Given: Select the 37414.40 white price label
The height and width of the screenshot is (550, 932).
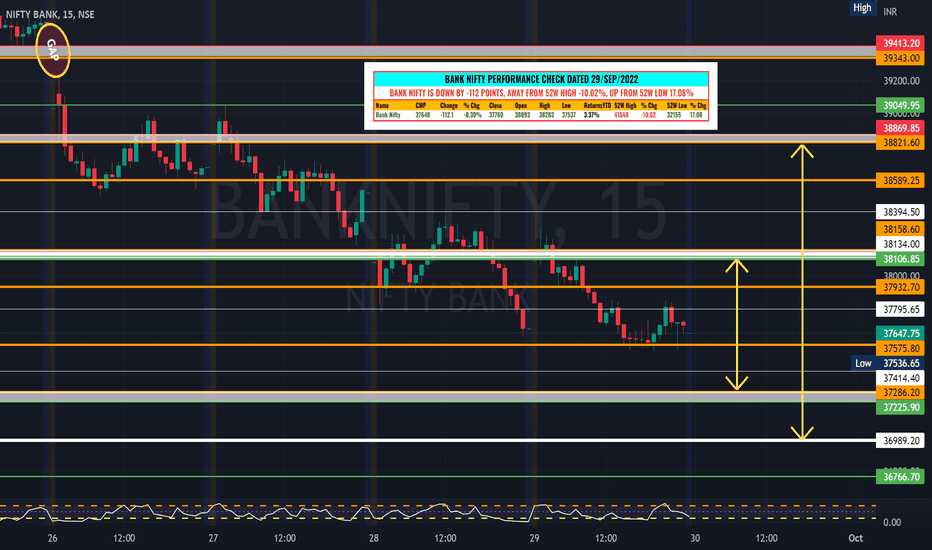Looking at the screenshot, I should (x=900, y=378).
